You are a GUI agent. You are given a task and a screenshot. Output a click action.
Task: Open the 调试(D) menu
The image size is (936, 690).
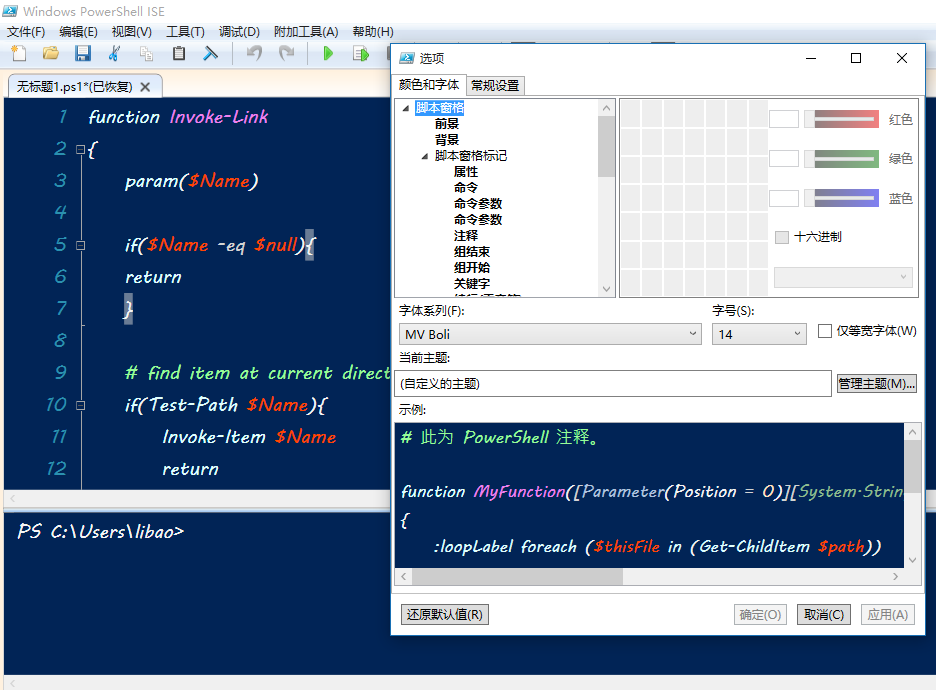click(239, 32)
